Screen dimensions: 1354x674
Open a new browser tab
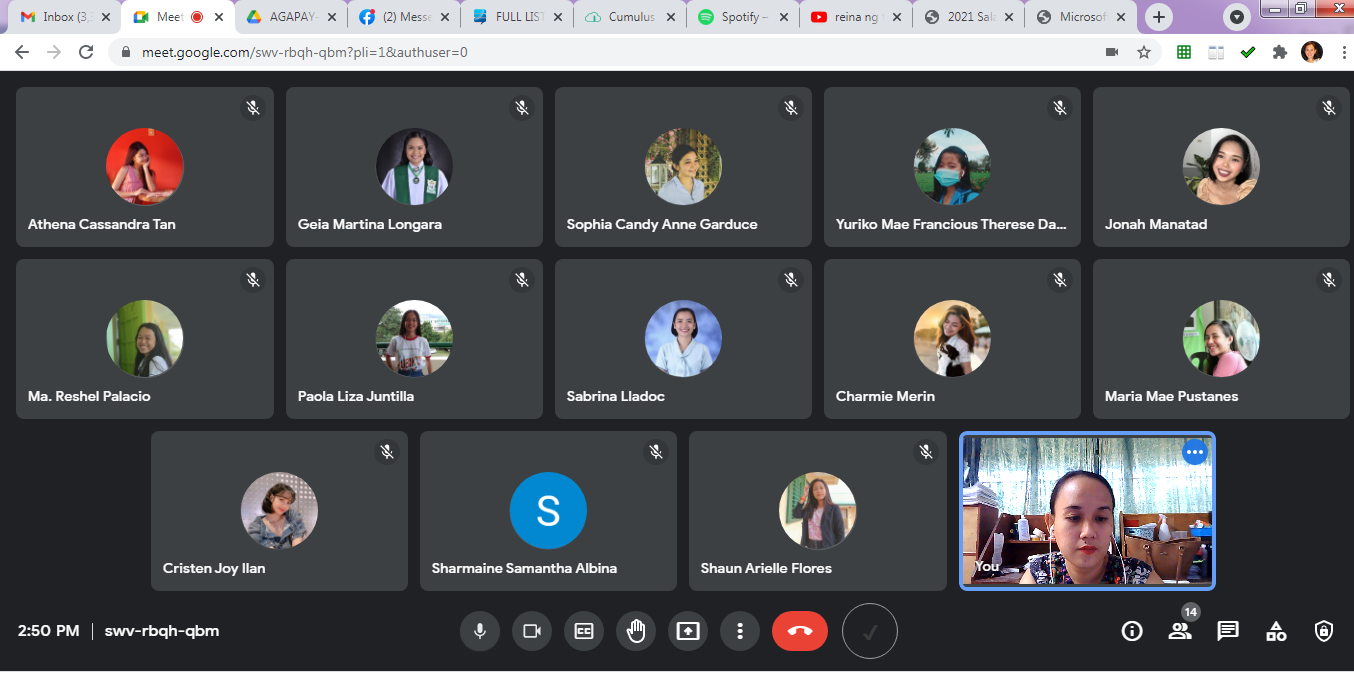pos(1159,17)
